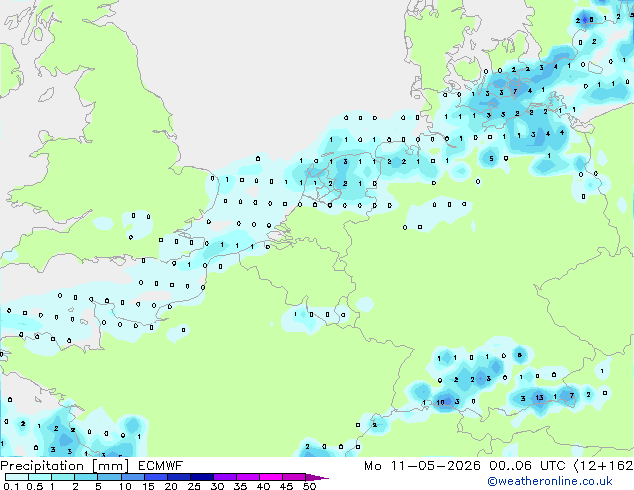This screenshot has width=634, height=490.
Task: Click the '50' legend scale label
Action: tap(310, 486)
